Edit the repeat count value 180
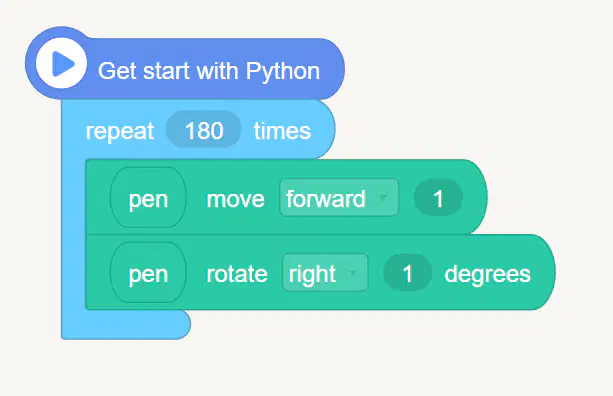This screenshot has width=613, height=396. (x=204, y=130)
